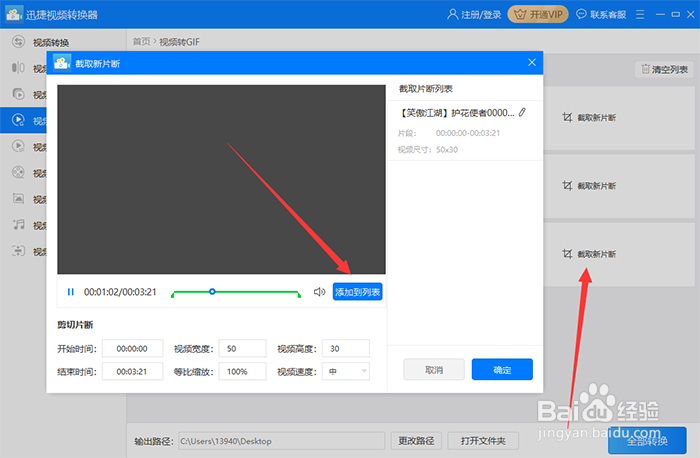Click the image picture sidebar icon

(x=18, y=198)
